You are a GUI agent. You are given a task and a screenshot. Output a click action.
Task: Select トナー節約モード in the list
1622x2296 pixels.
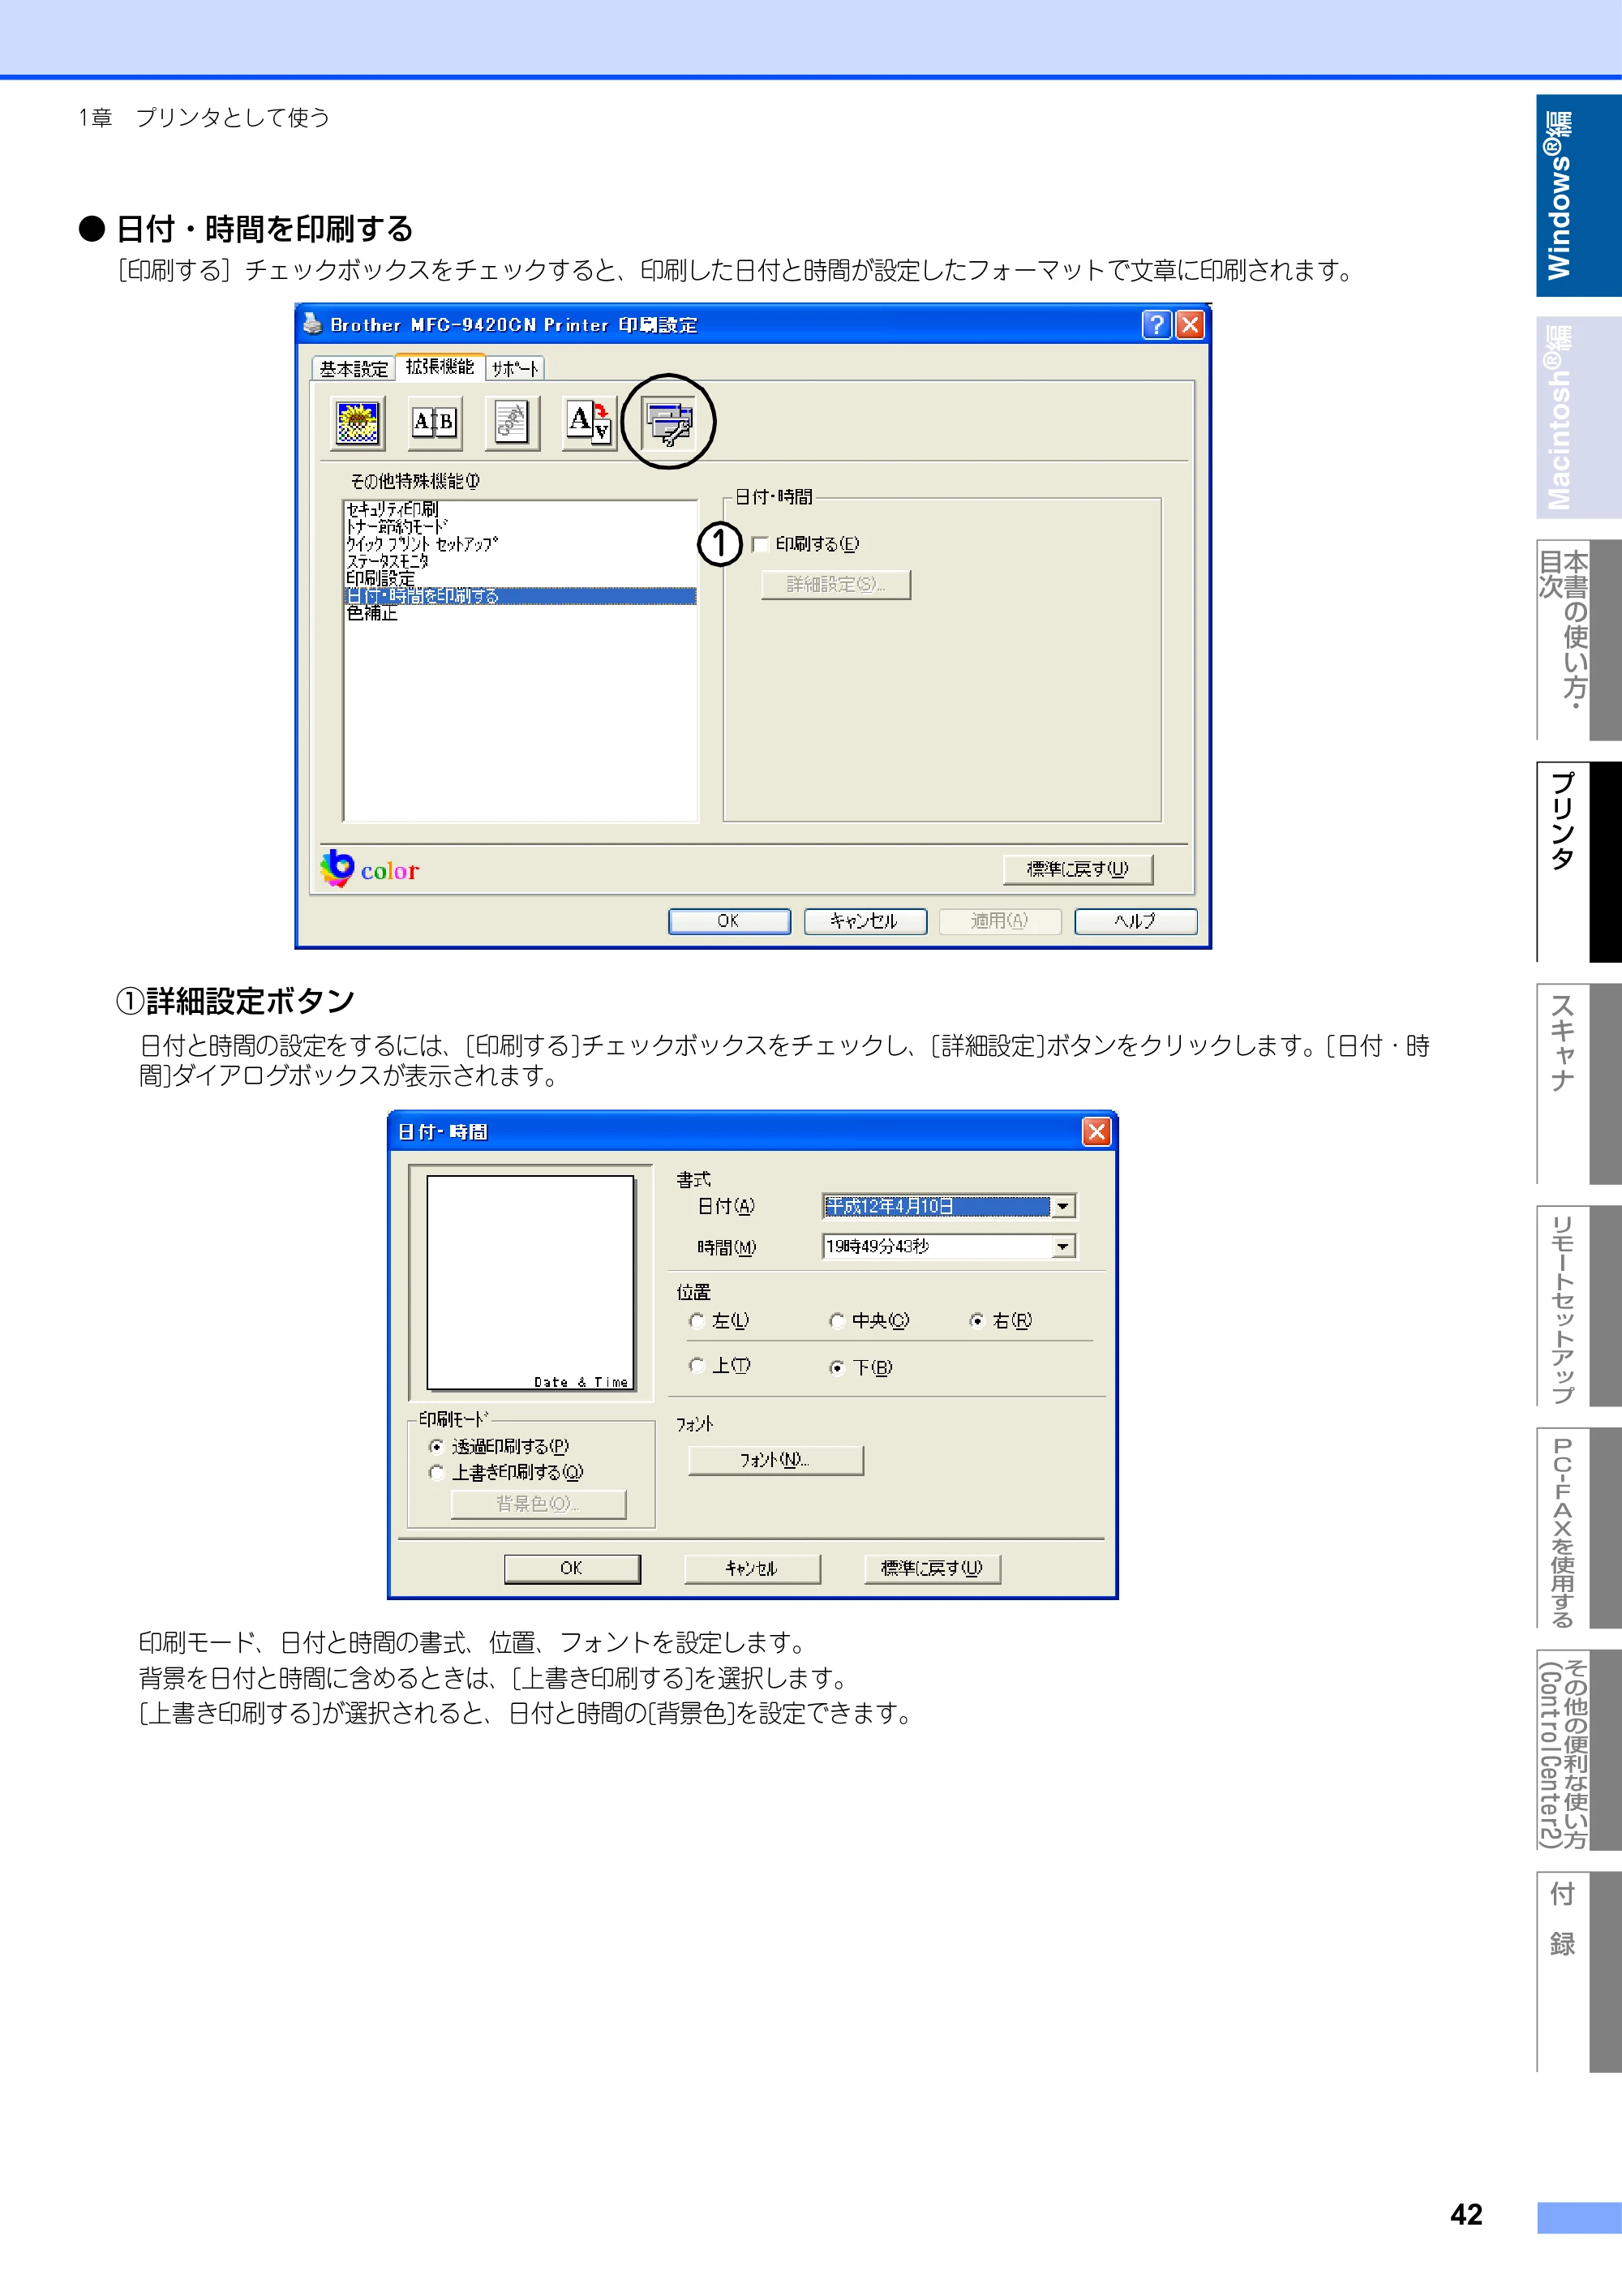519,526
